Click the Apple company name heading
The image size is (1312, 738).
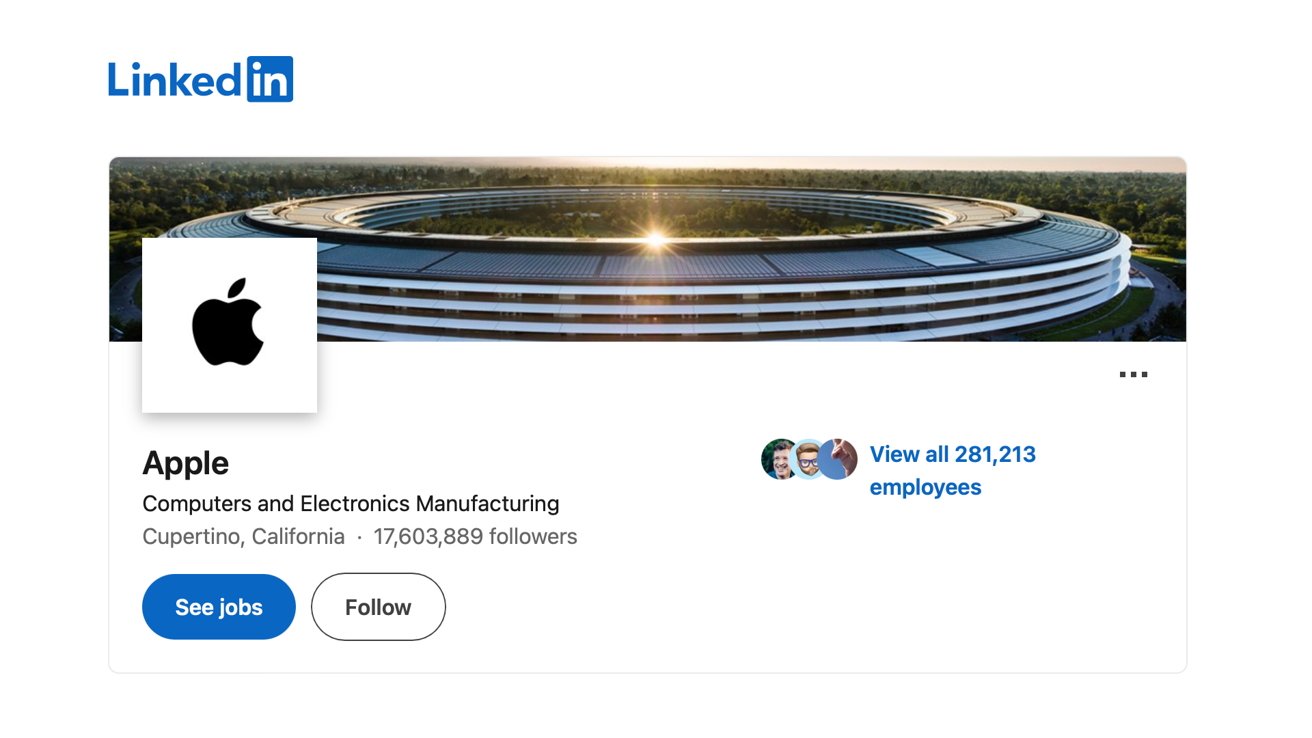[x=186, y=463]
